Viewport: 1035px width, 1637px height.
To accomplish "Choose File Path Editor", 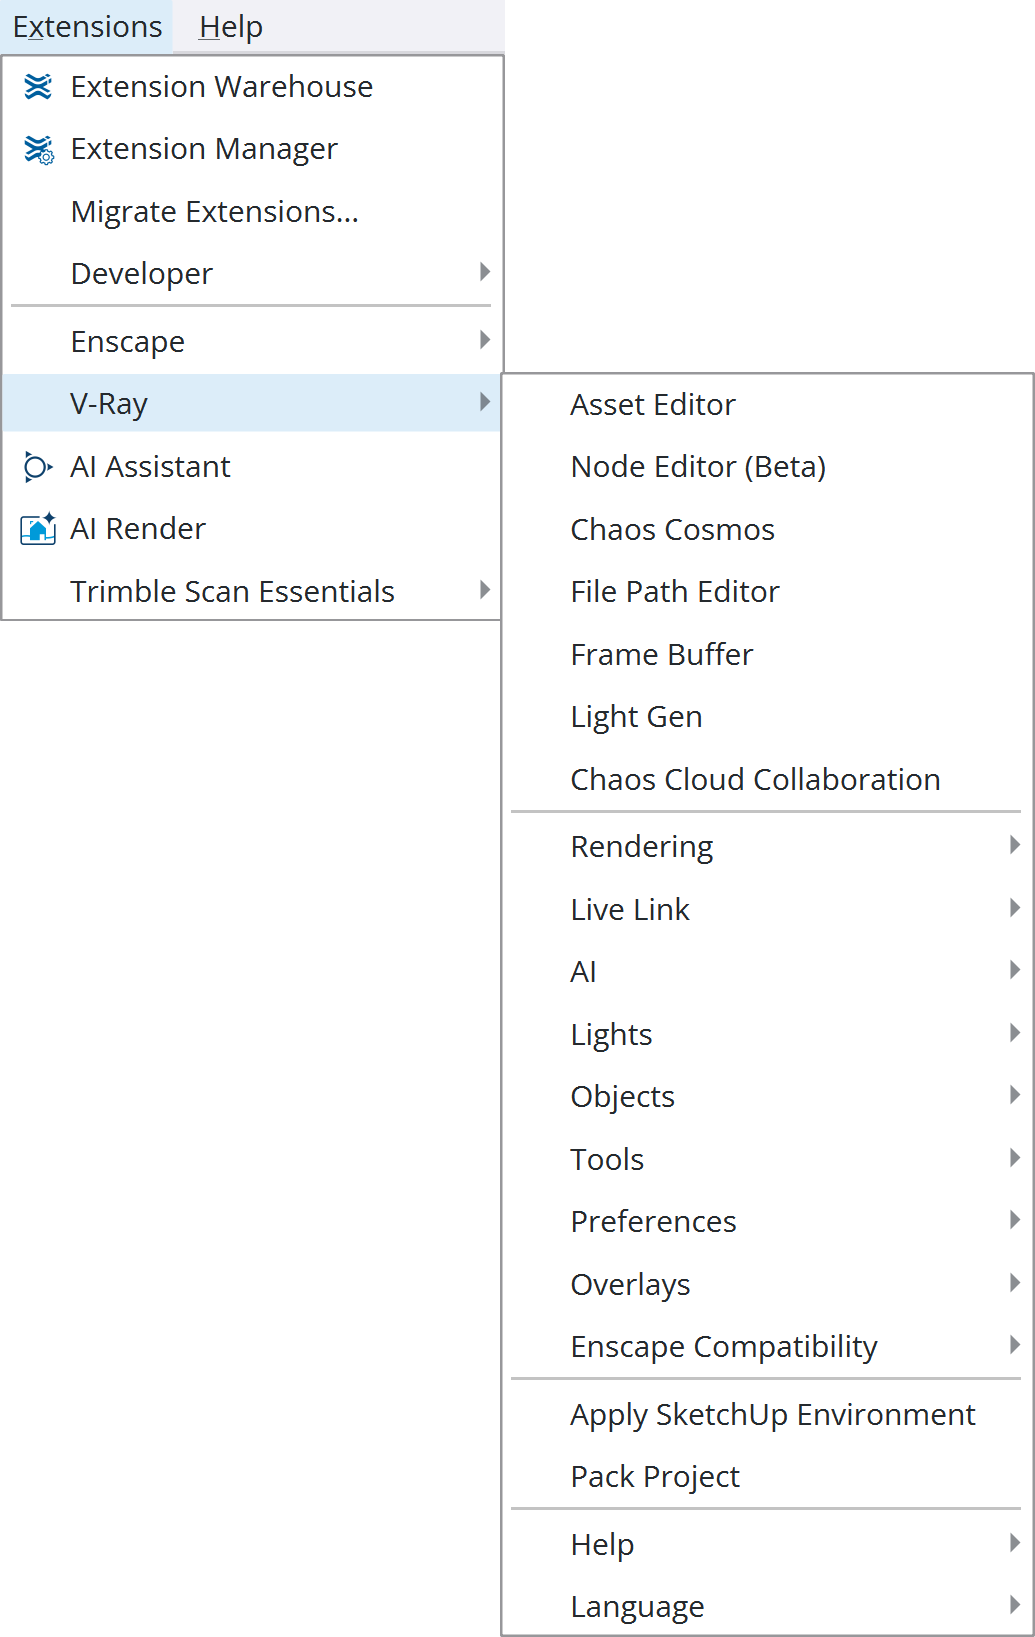I will click(675, 592).
